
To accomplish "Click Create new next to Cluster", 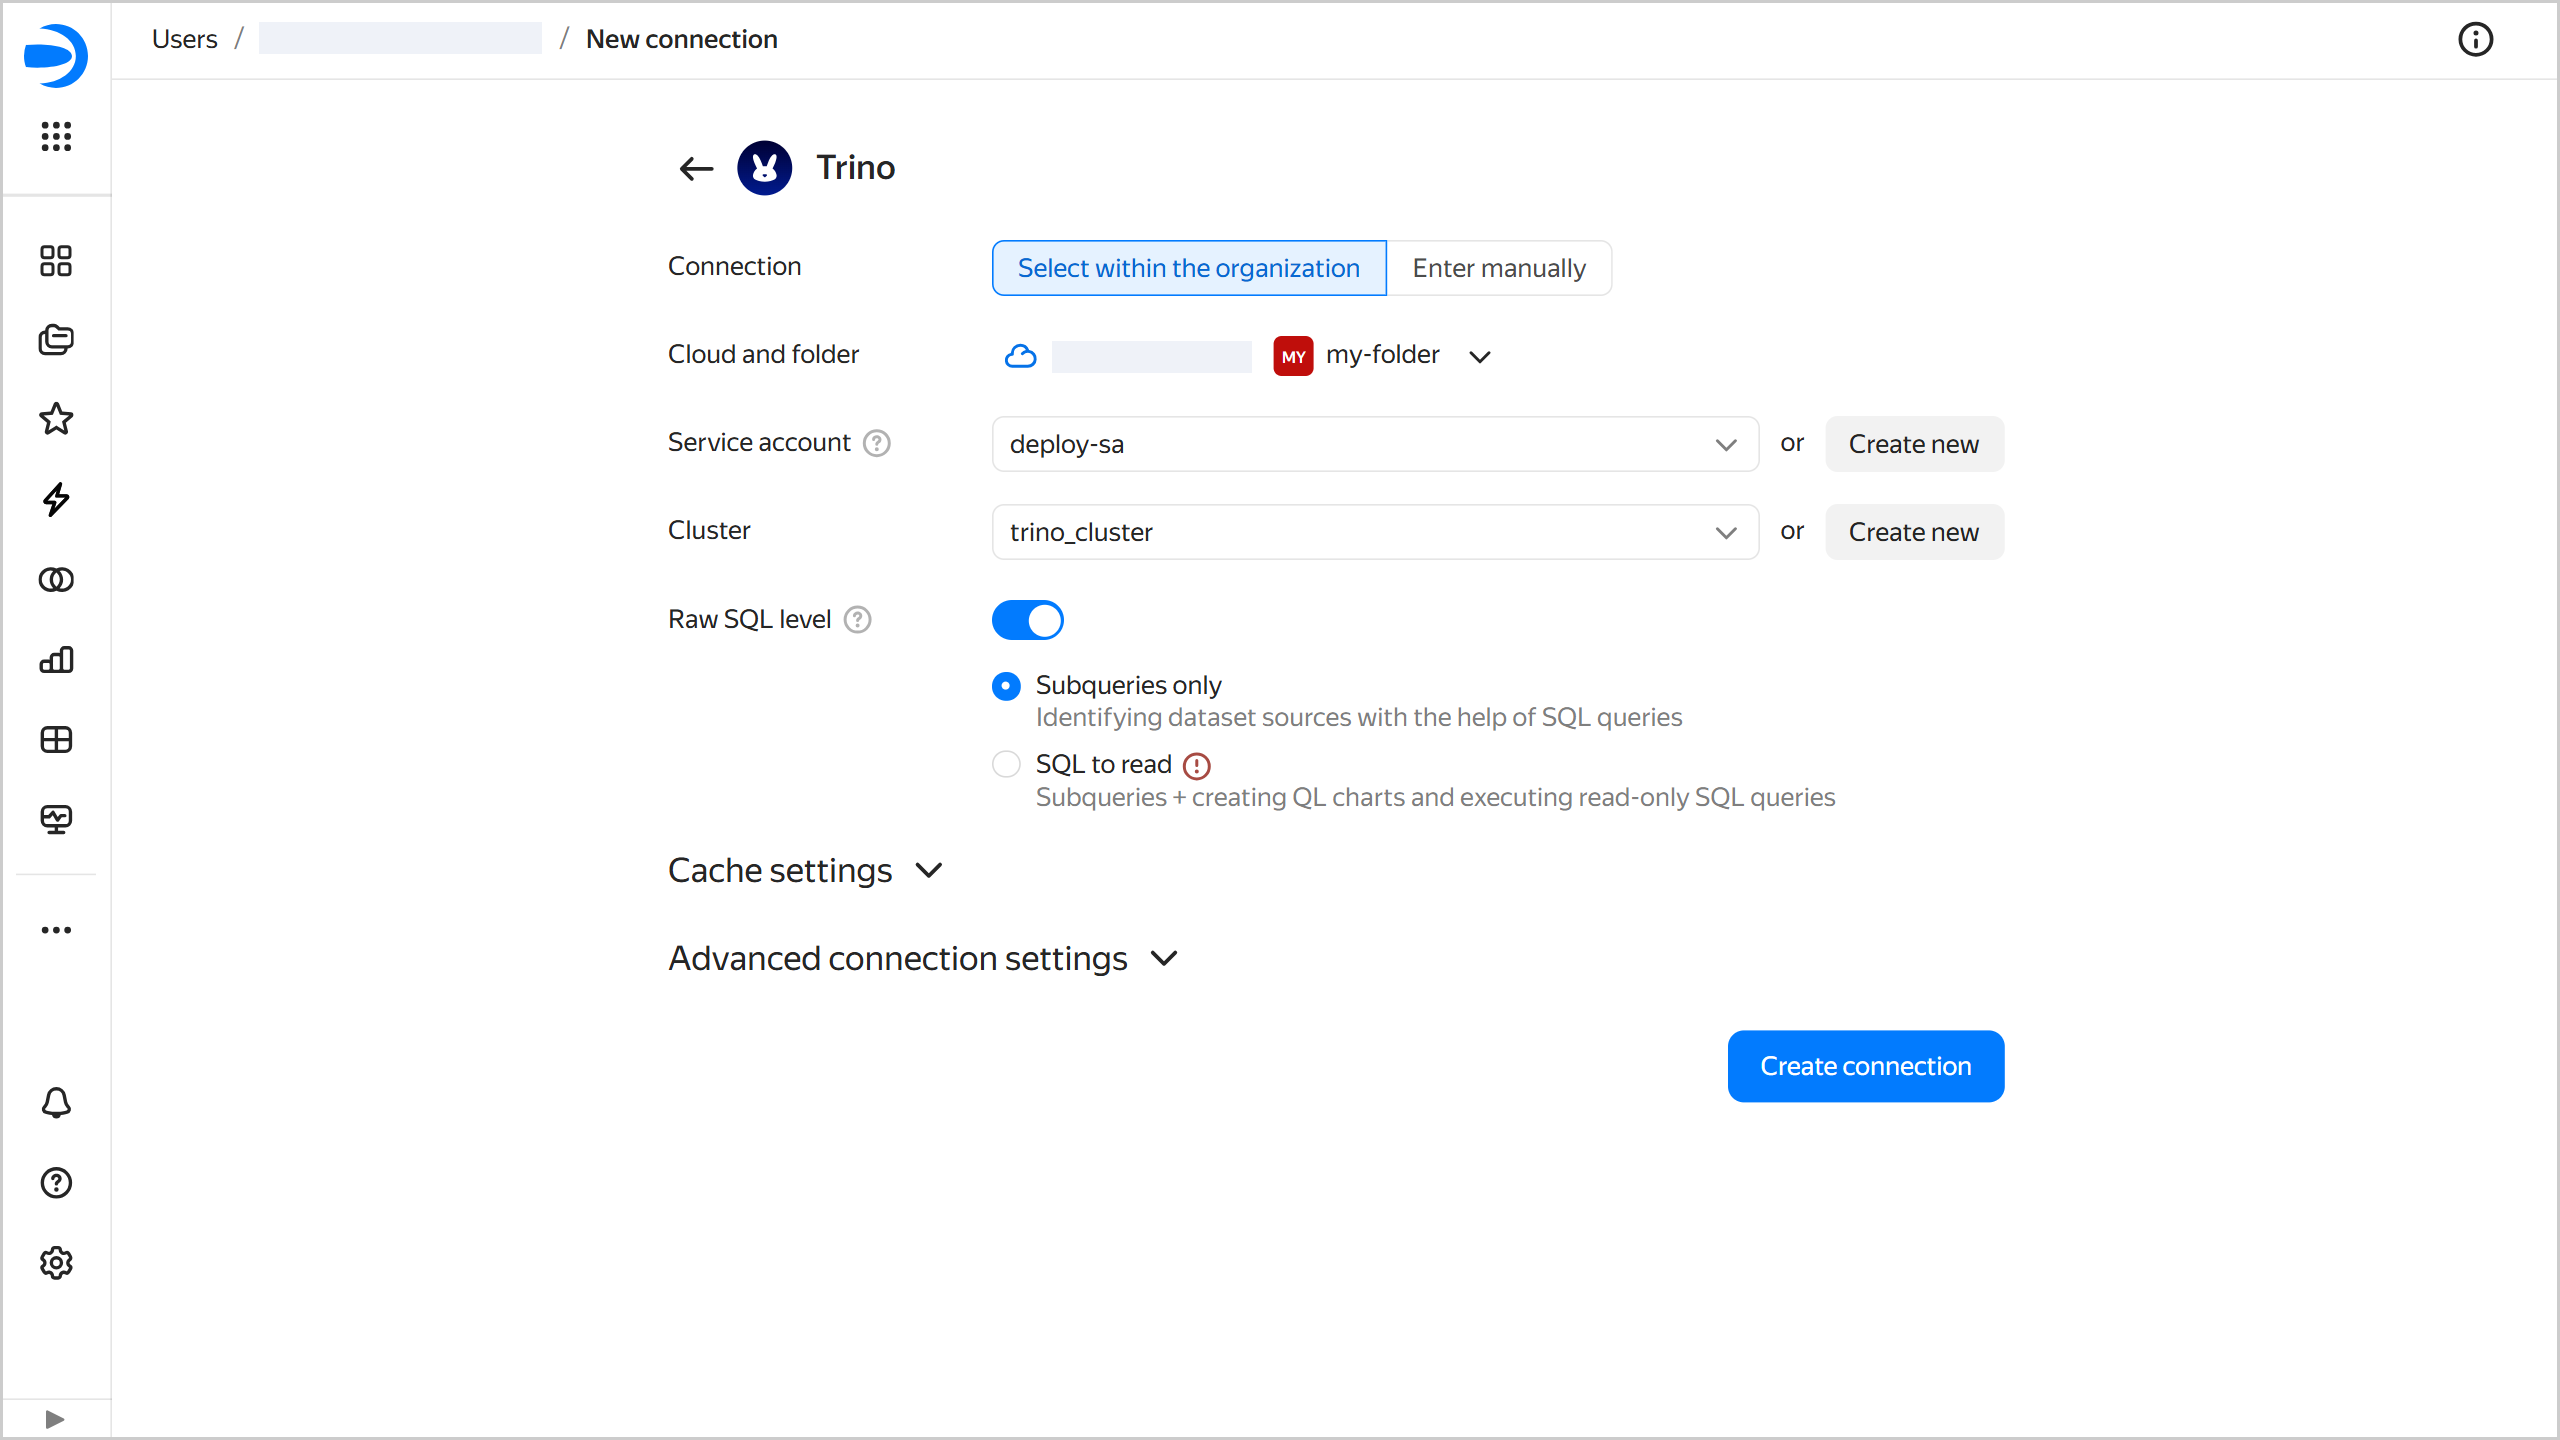I will click(x=1914, y=532).
